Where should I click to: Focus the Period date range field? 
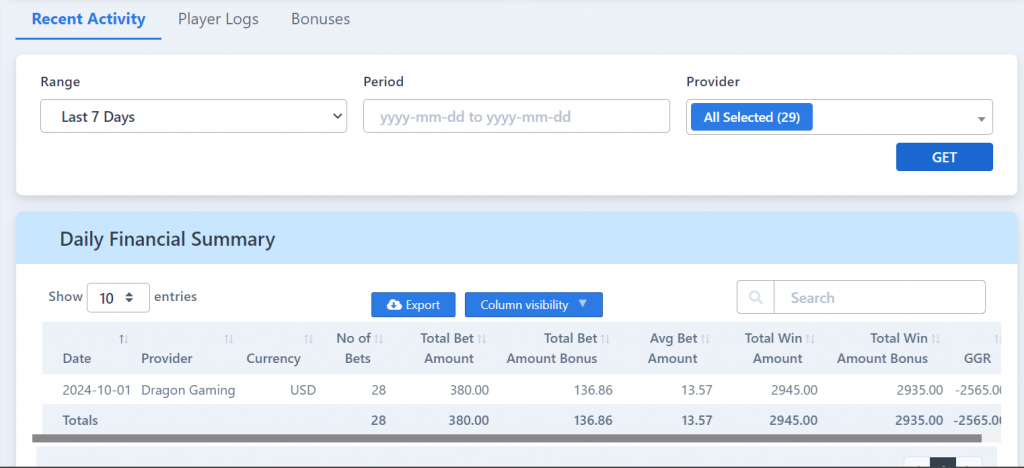click(x=517, y=116)
